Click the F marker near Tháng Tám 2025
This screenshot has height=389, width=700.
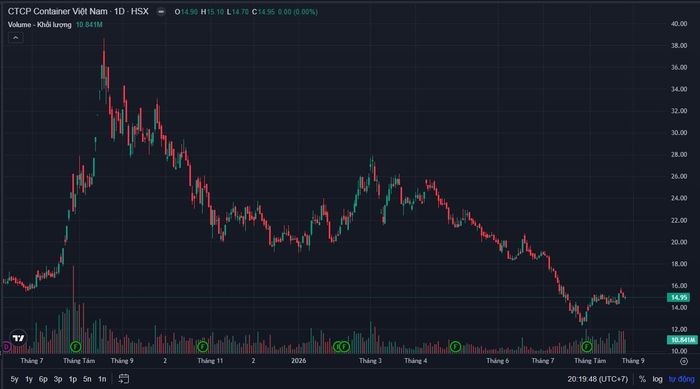pyautogui.click(x=76, y=346)
